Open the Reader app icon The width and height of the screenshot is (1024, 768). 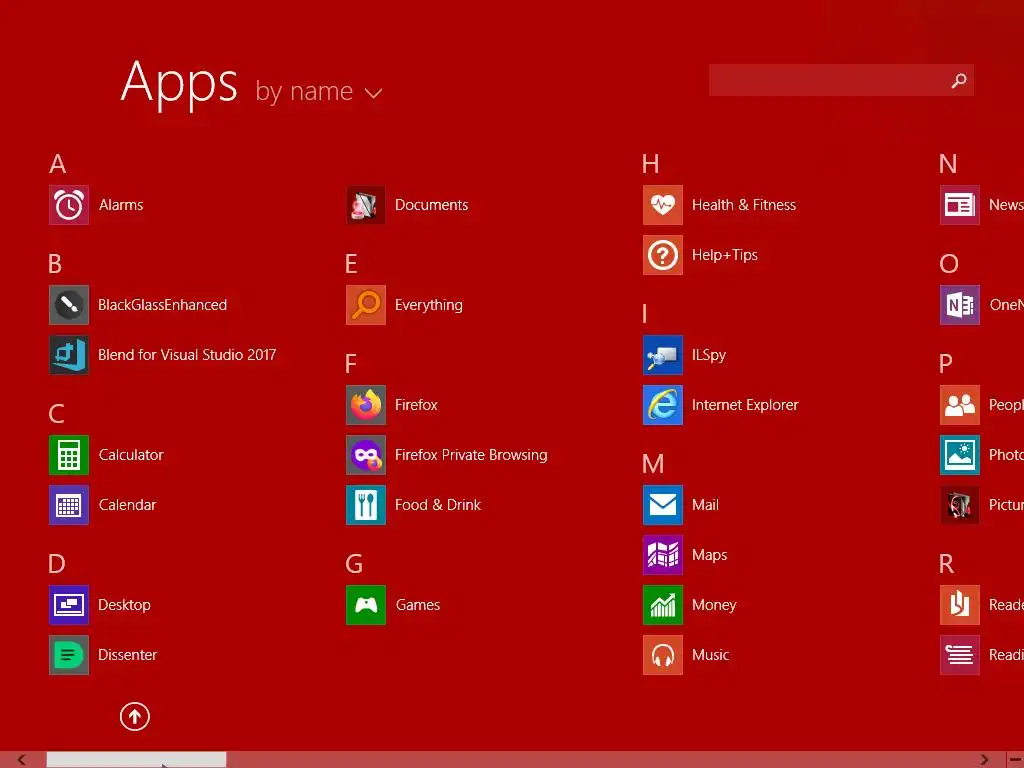pyautogui.click(x=960, y=605)
